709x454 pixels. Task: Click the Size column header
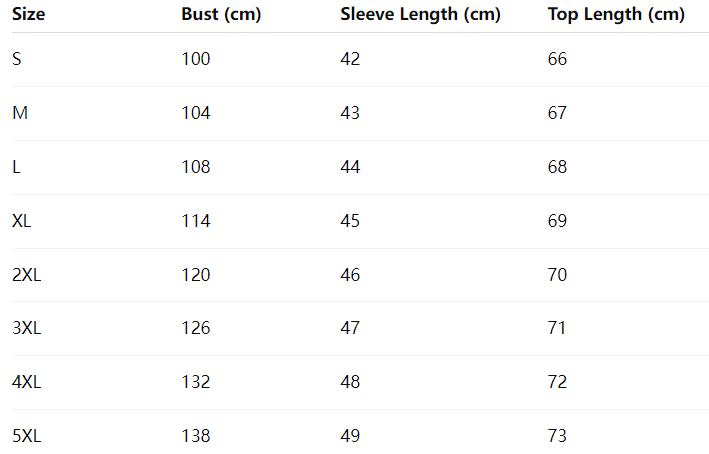click(29, 15)
